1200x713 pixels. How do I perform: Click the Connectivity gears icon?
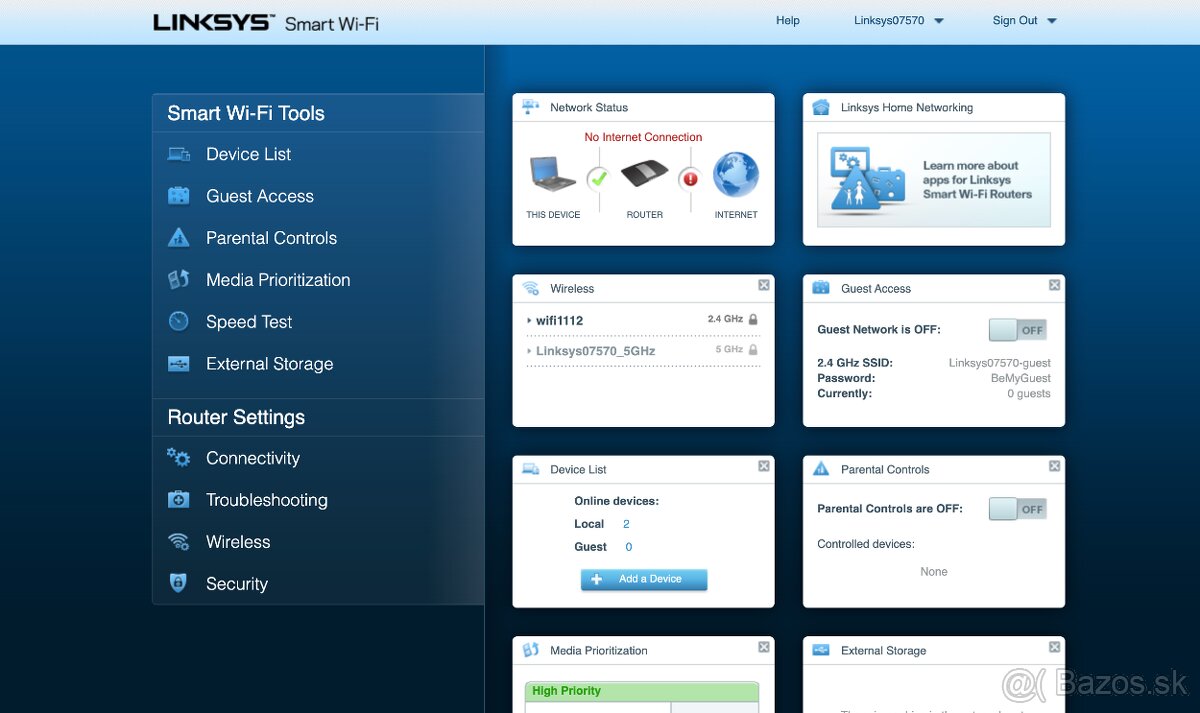coord(179,458)
